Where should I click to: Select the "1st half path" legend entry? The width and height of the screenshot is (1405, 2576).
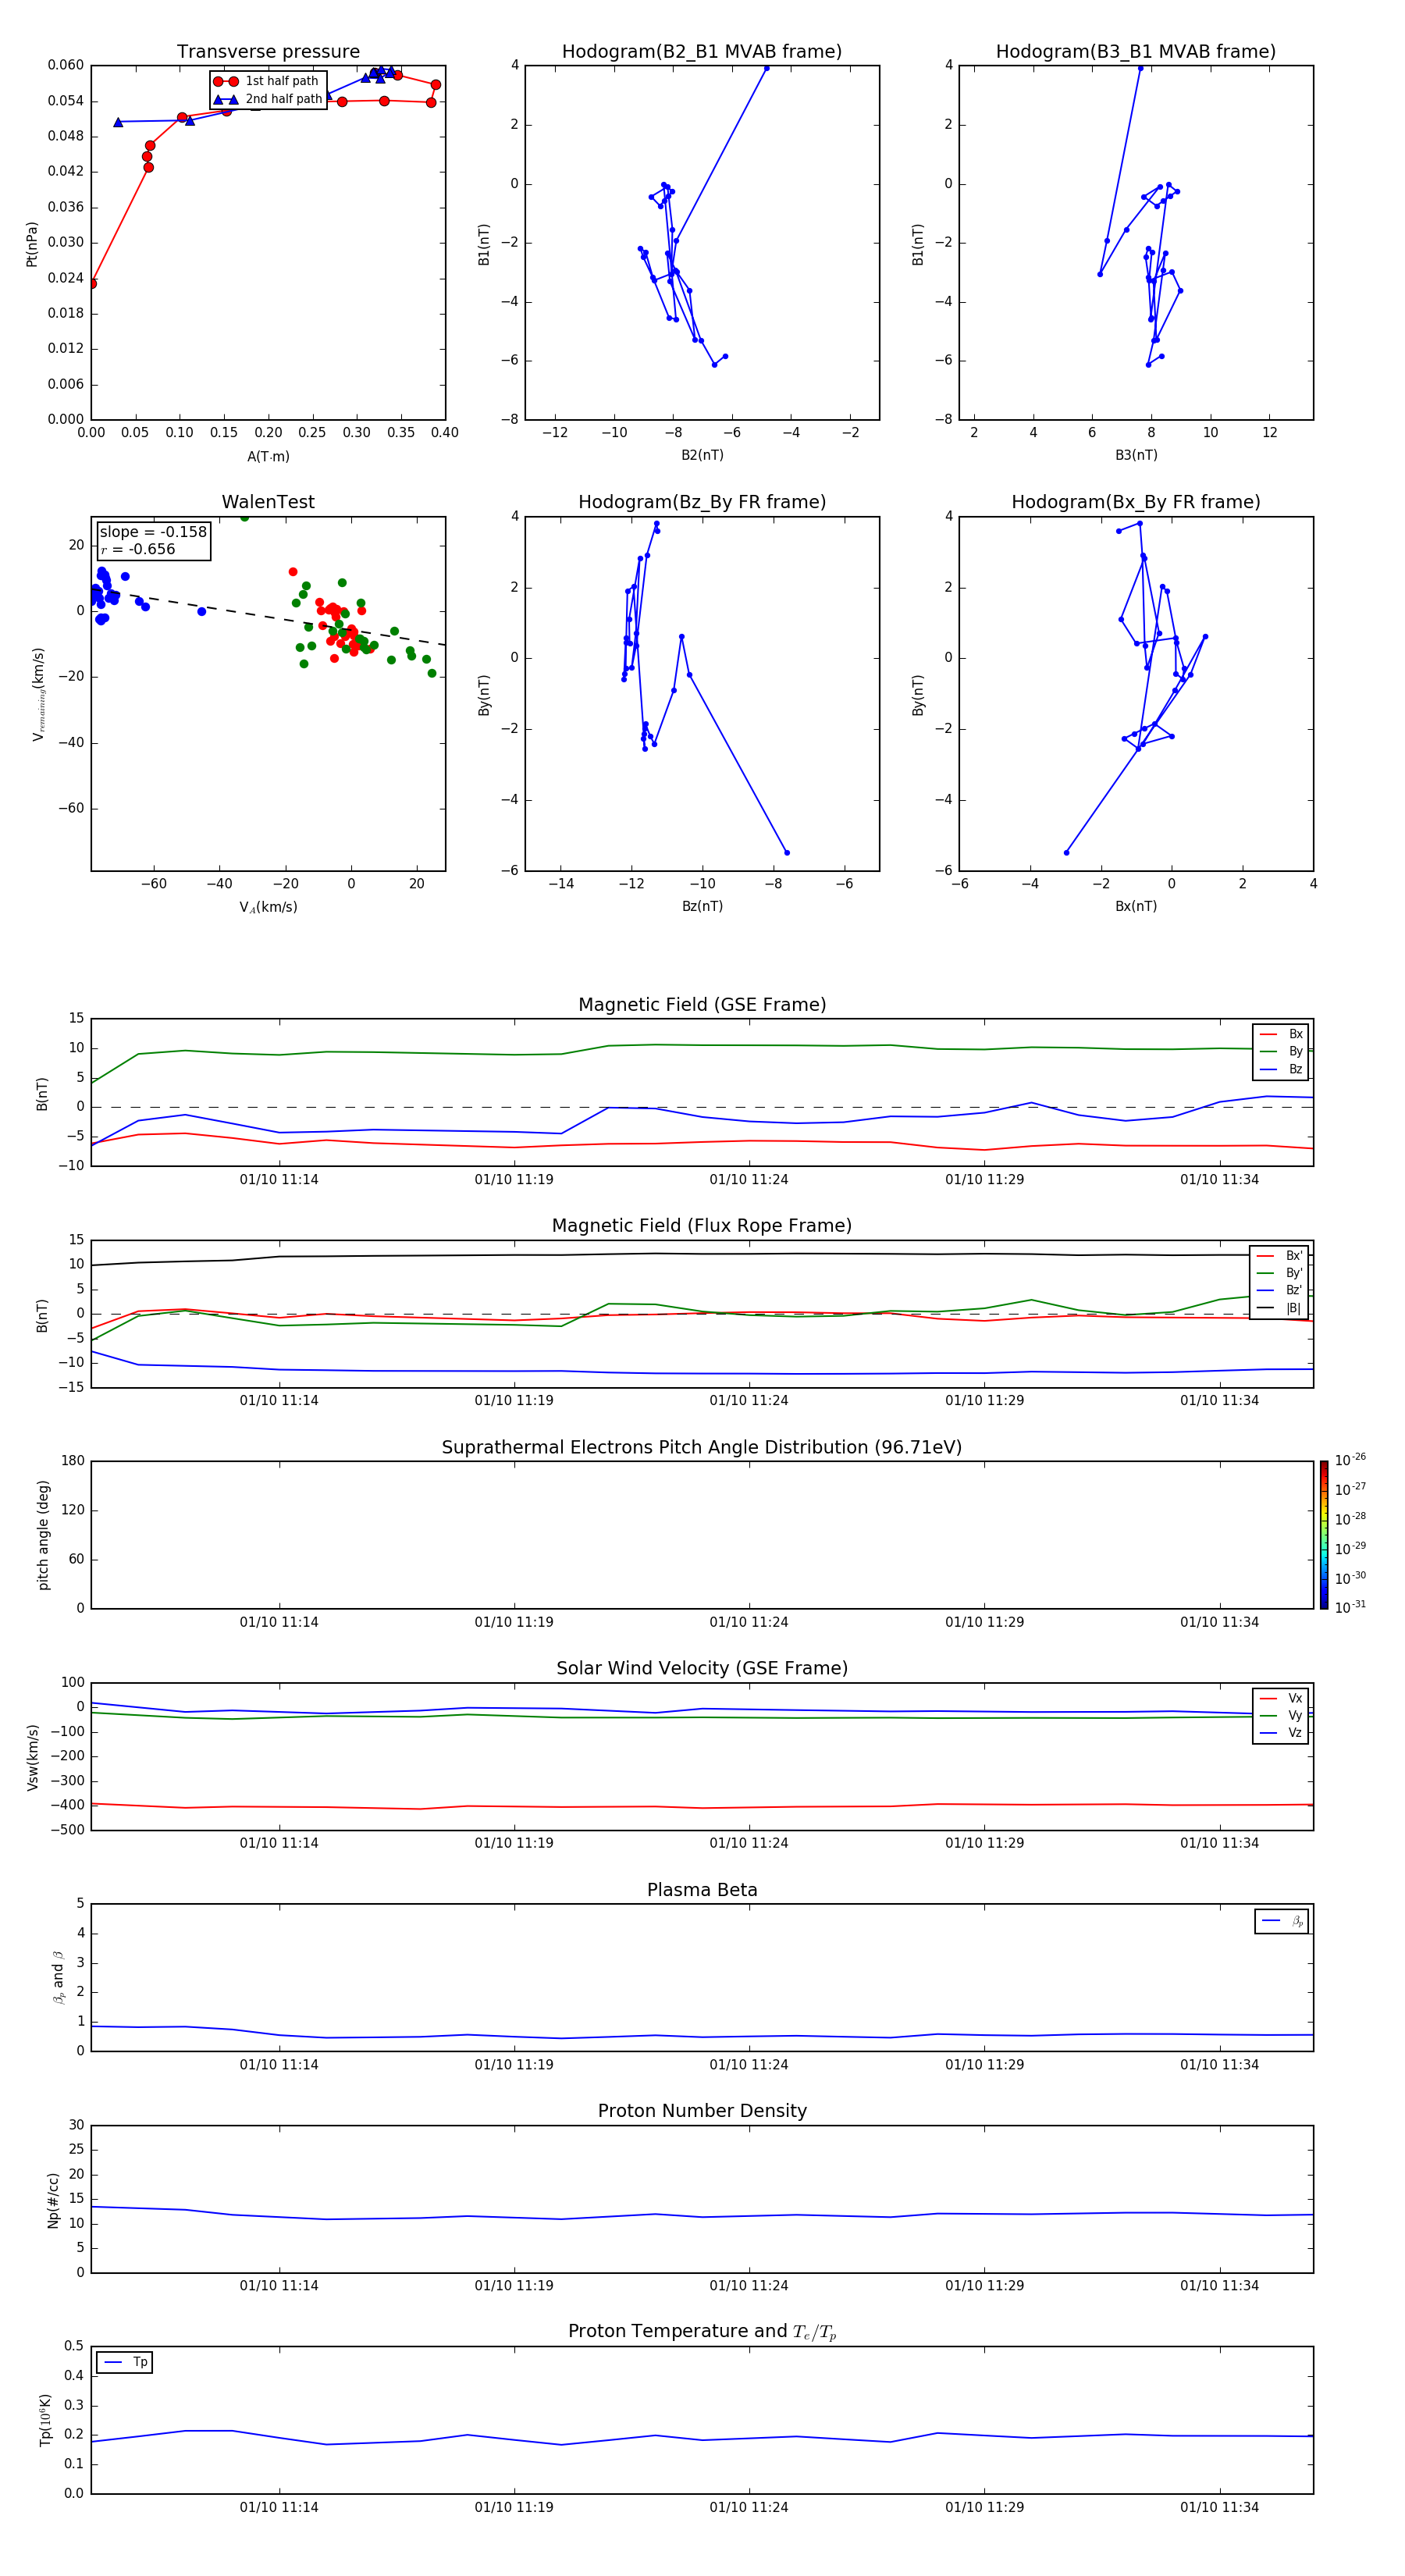[x=266, y=81]
